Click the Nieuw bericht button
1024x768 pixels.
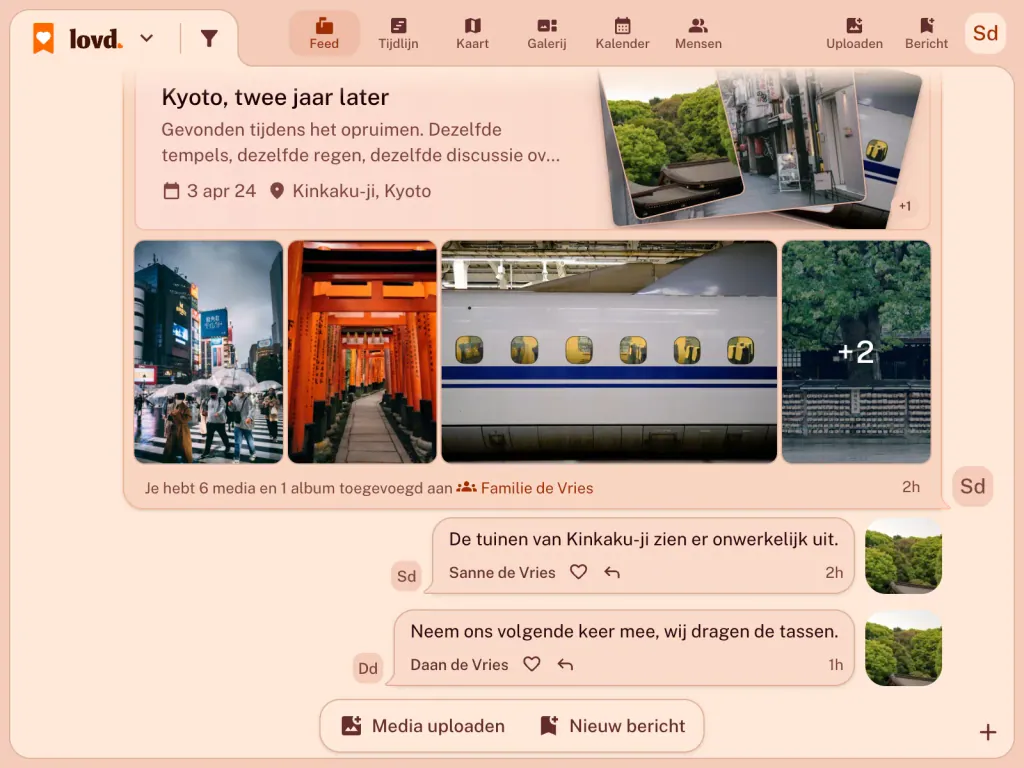tap(613, 726)
